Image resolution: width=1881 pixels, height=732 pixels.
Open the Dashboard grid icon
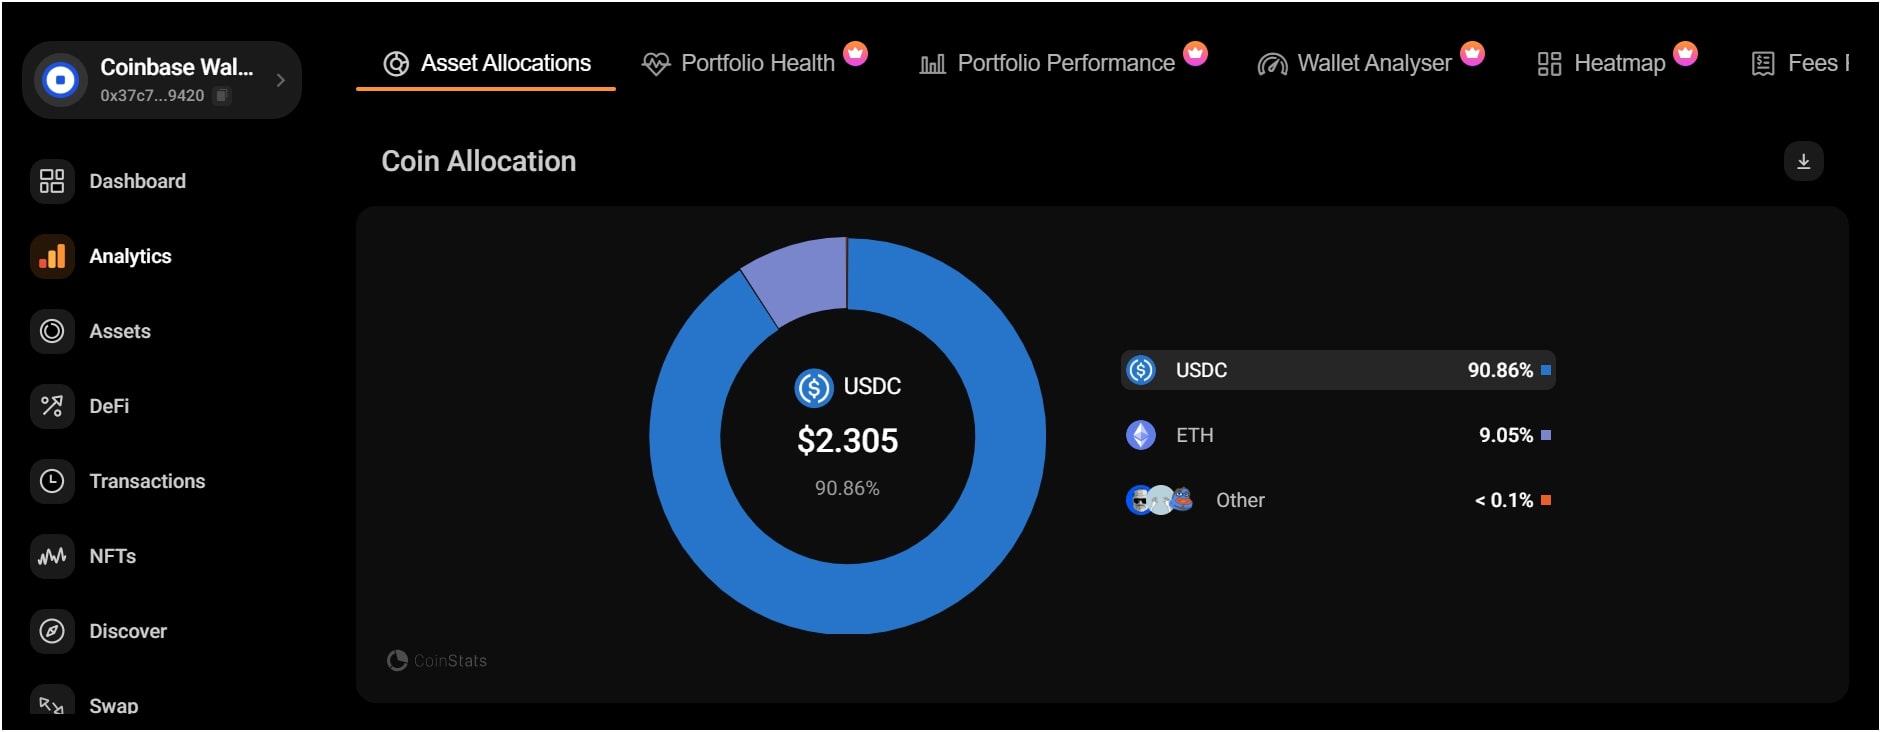pos(51,181)
